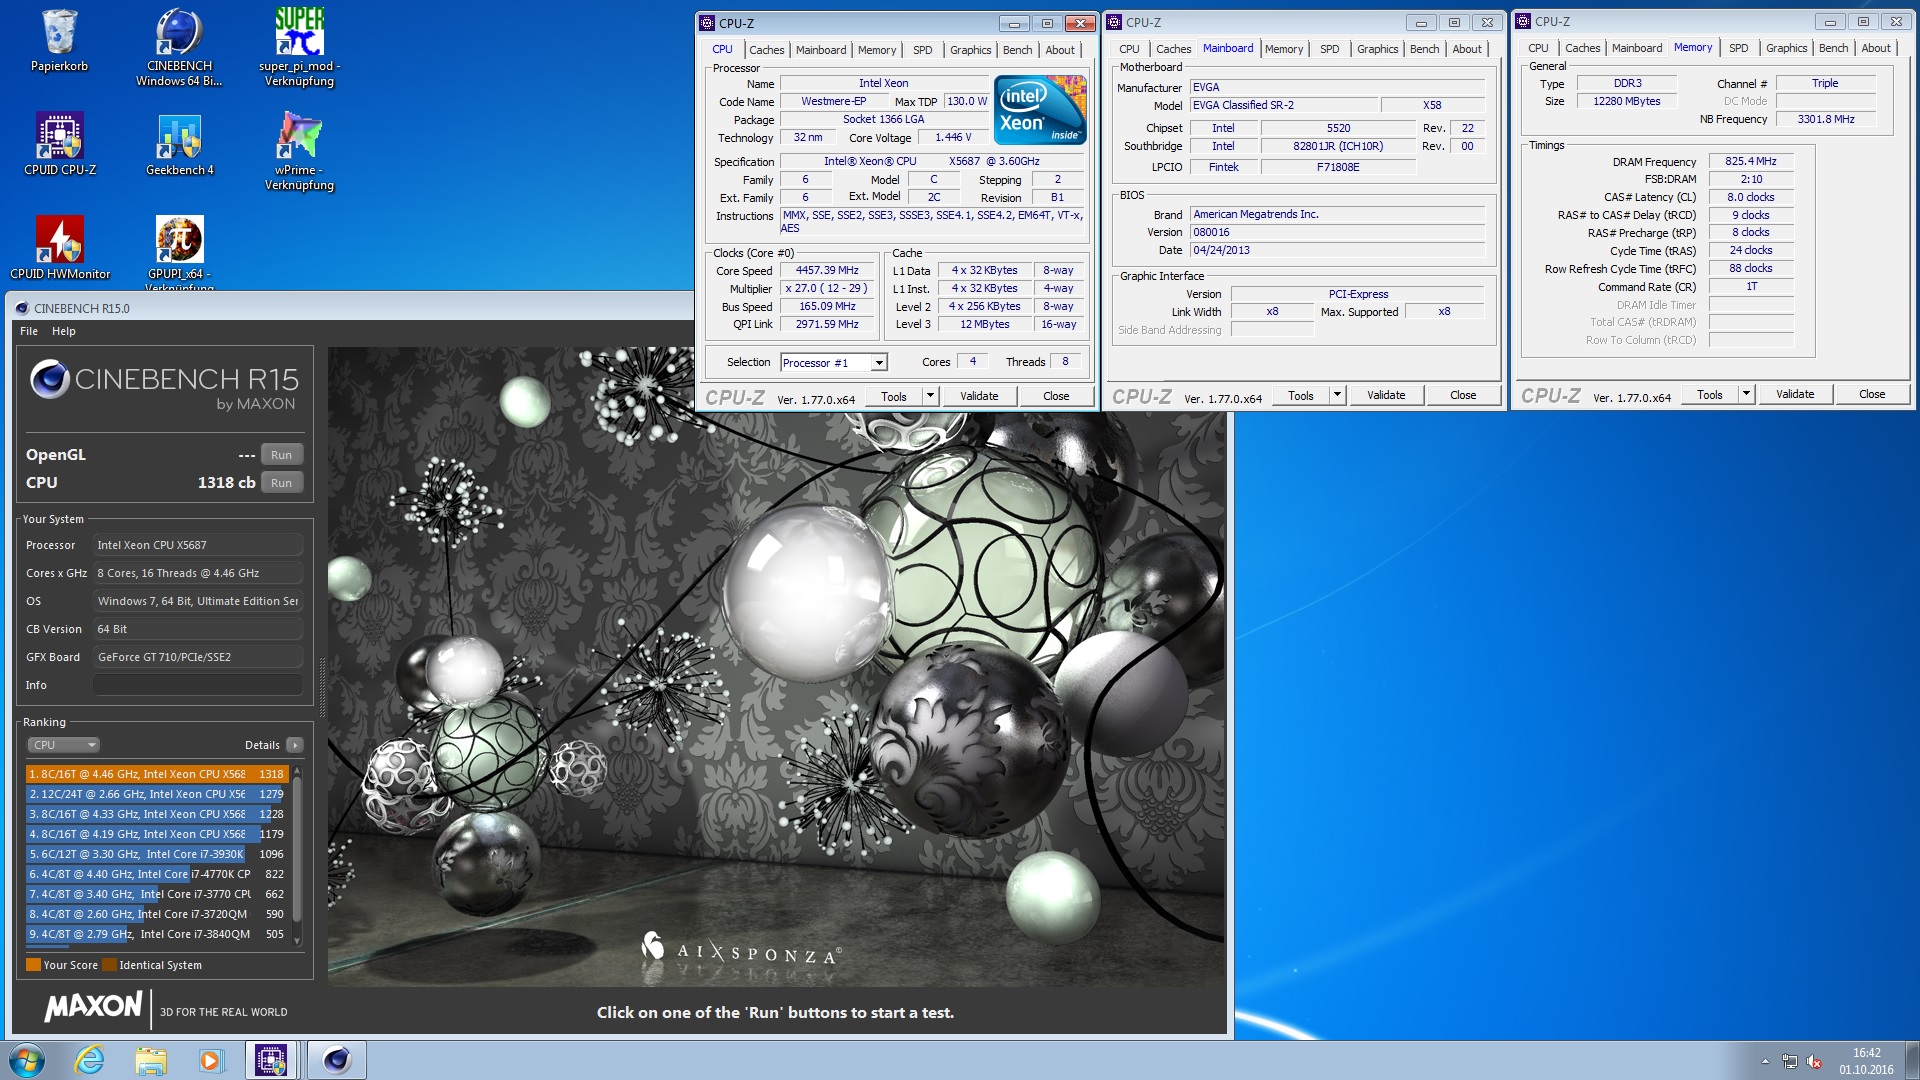Click the rendered Cinebench scene image
This screenshot has height=1080, width=1920.
coord(776,666)
